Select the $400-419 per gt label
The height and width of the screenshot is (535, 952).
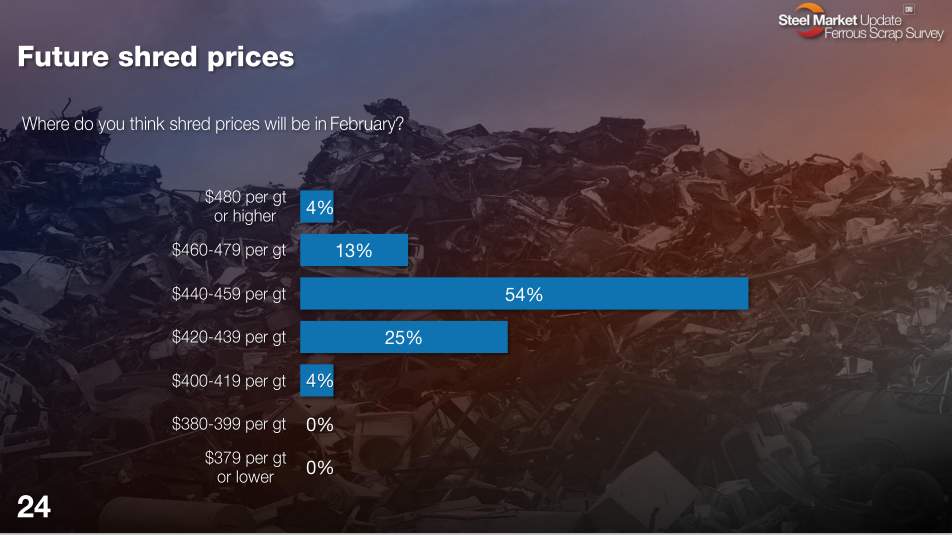(x=229, y=381)
